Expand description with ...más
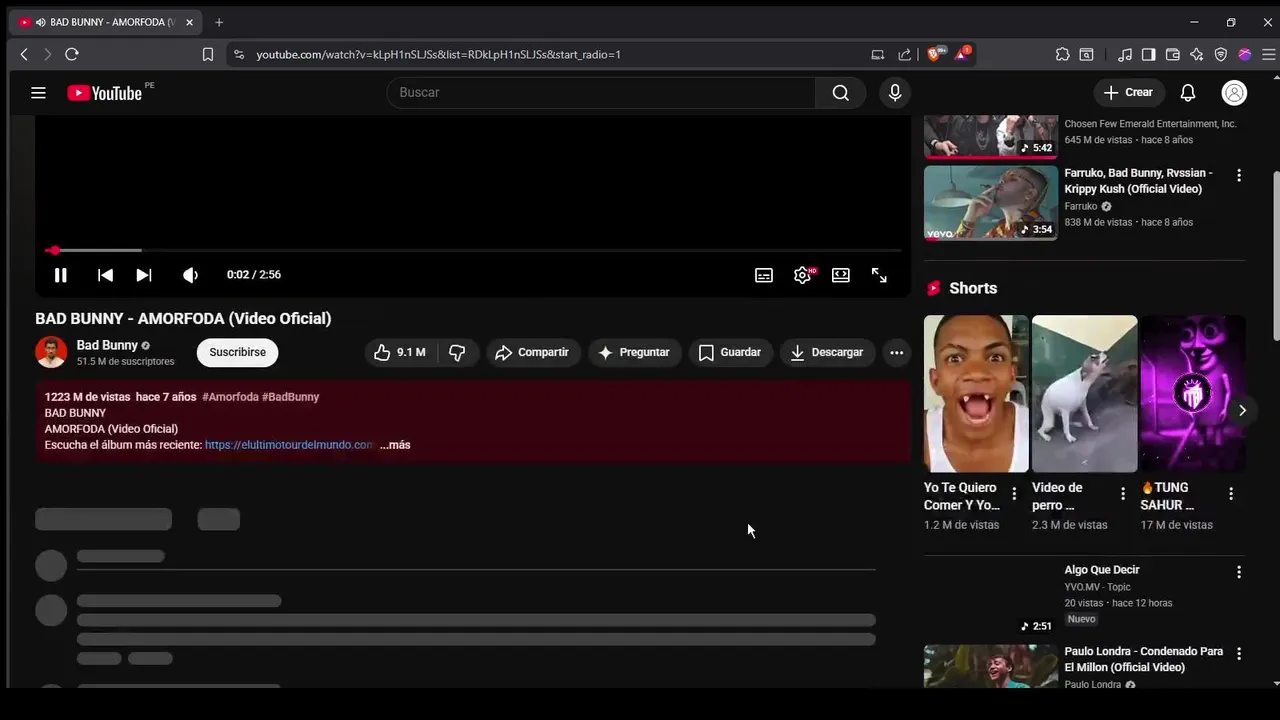This screenshot has height=720, width=1280. pyautogui.click(x=395, y=445)
